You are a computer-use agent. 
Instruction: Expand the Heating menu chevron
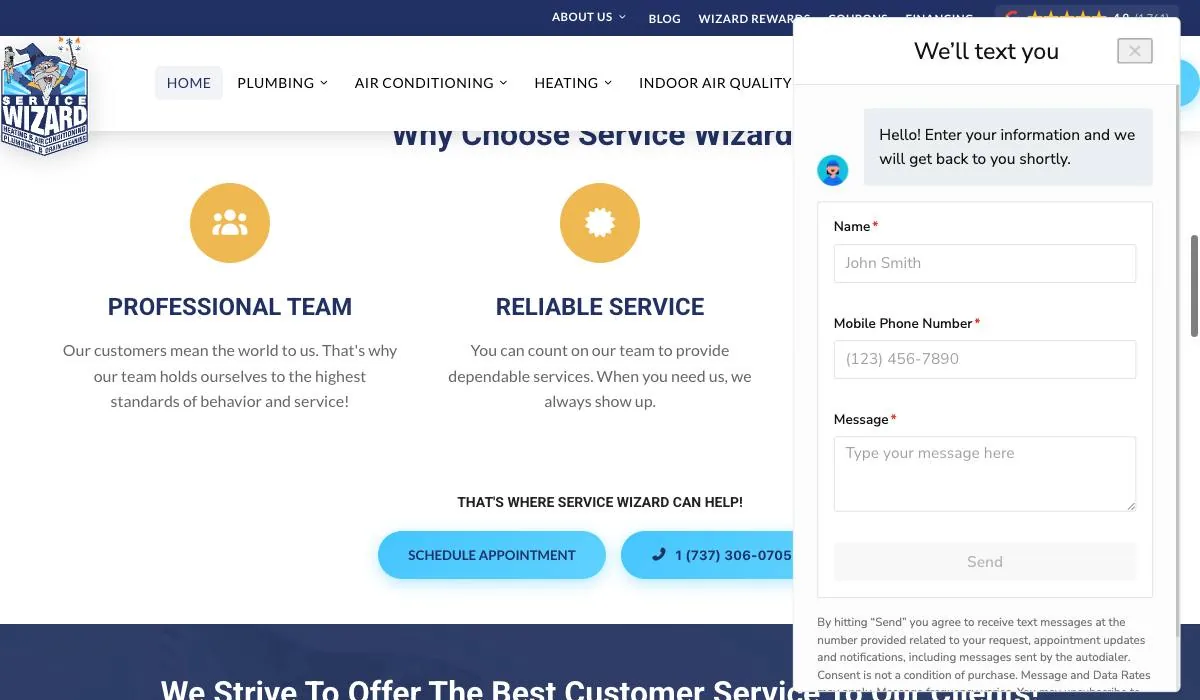(x=608, y=83)
